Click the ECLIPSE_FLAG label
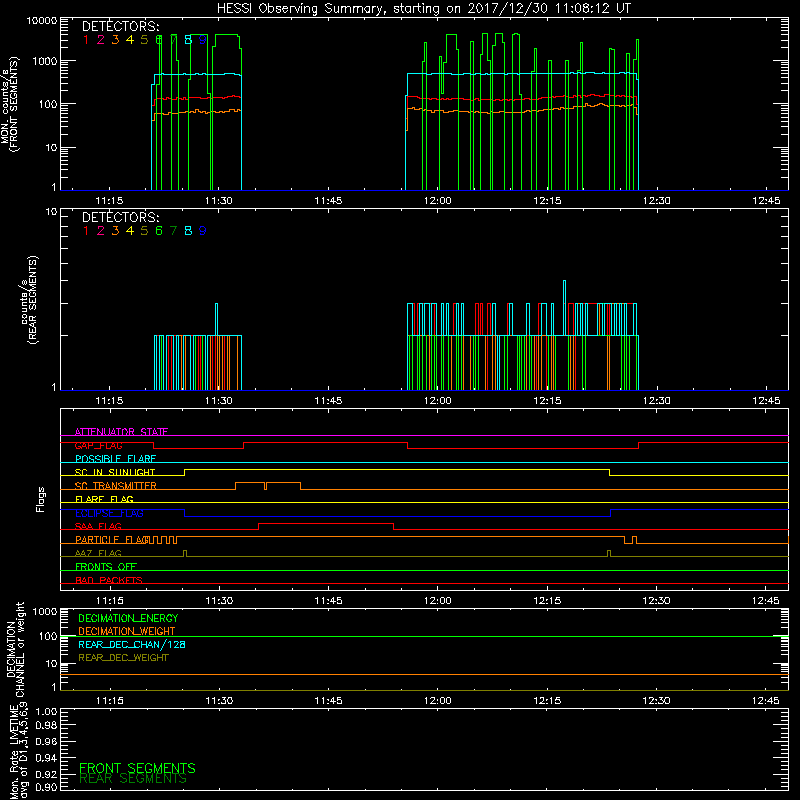The height and width of the screenshot is (800, 800). click(x=109, y=513)
